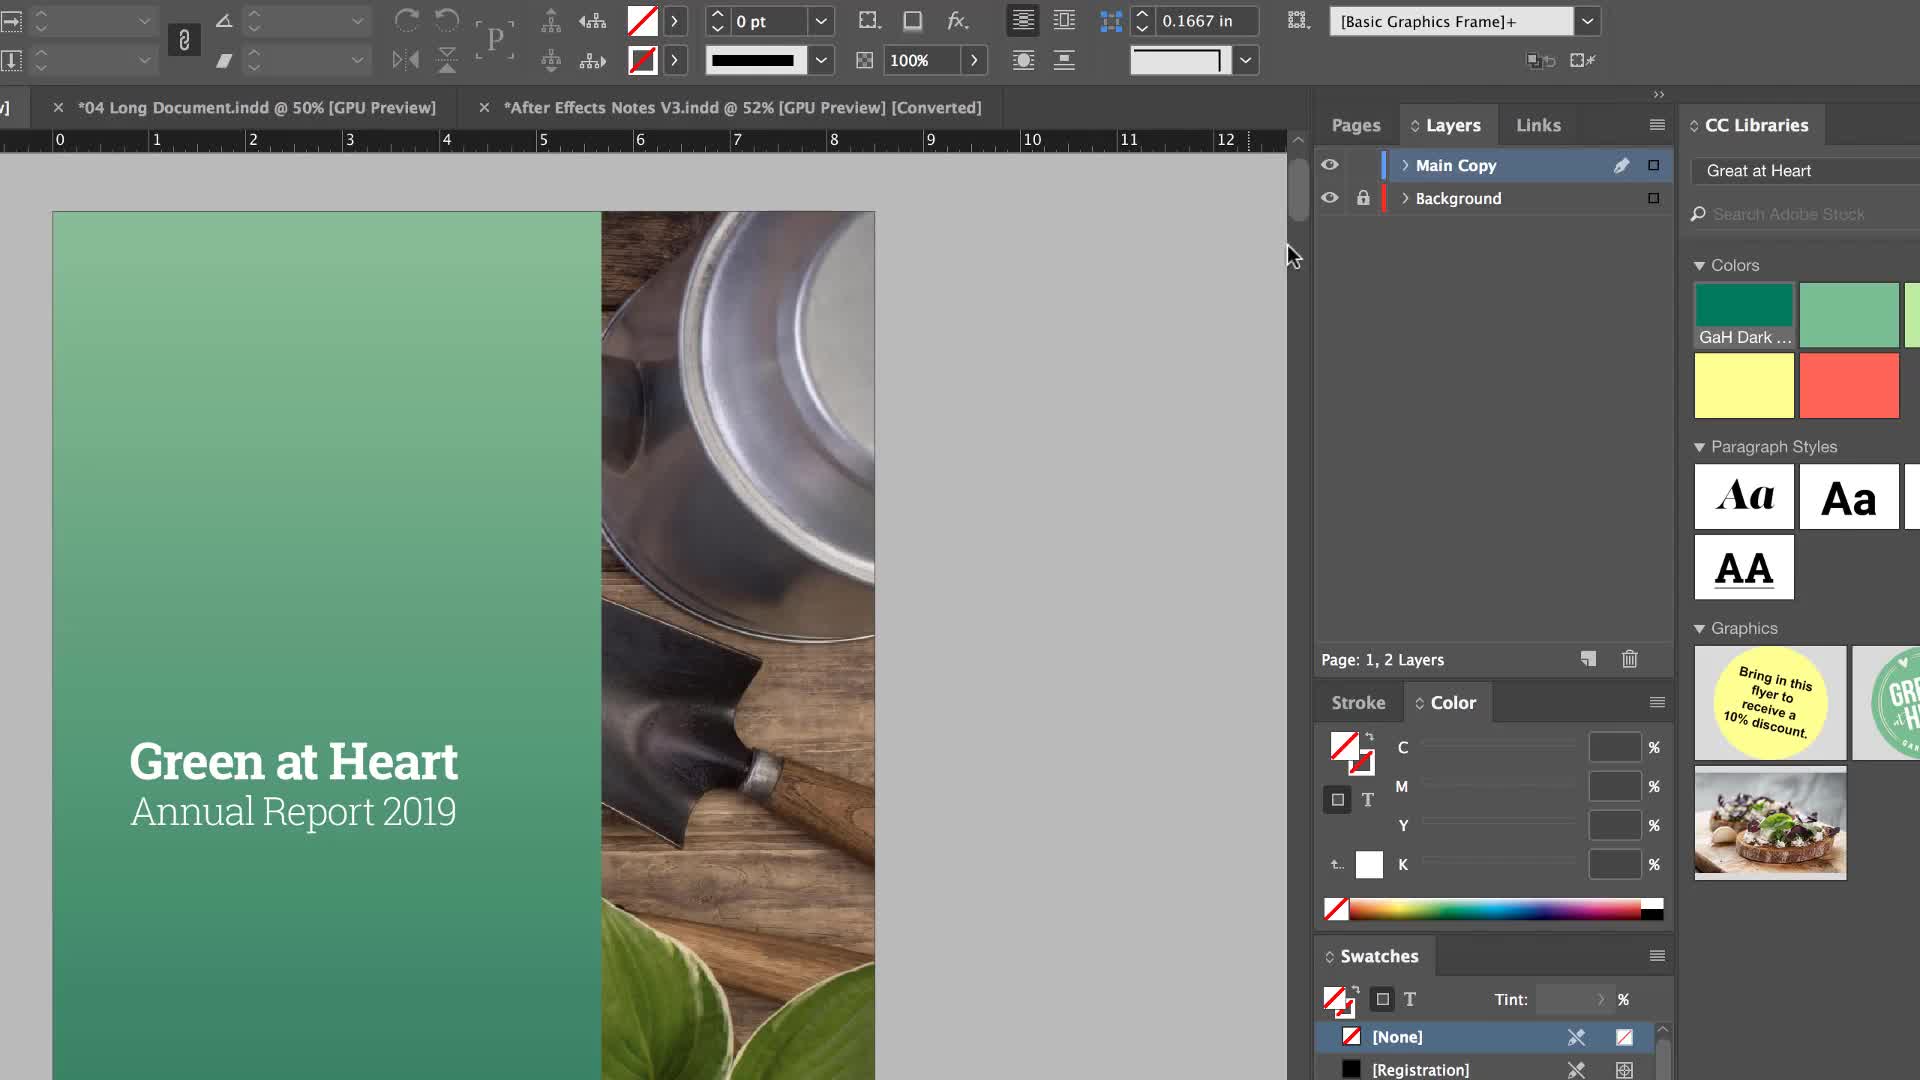
Task: Click the Select Next Object icon
Action: click(x=592, y=60)
